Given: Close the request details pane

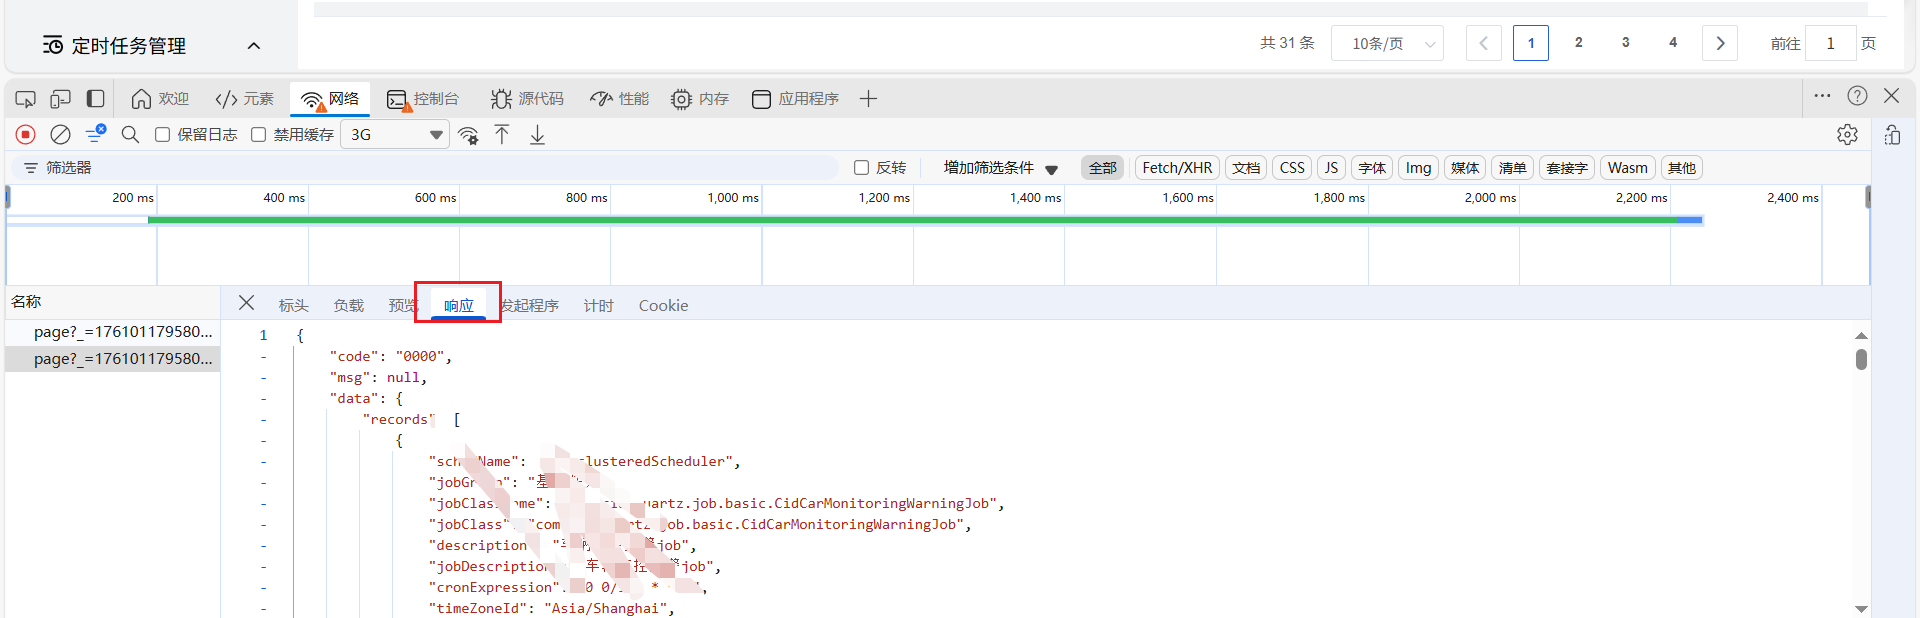Looking at the screenshot, I should tap(246, 303).
